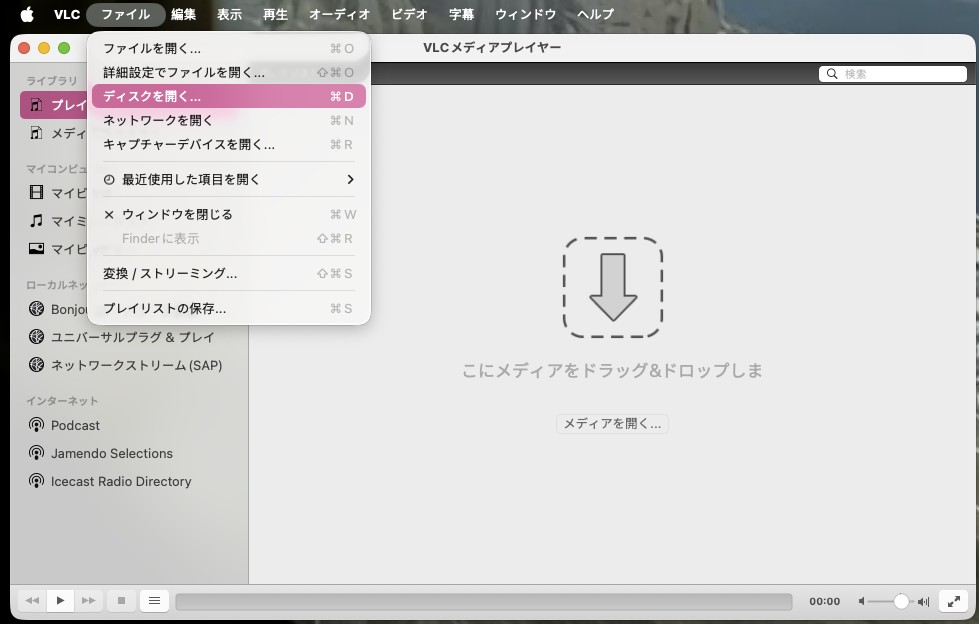979x624 pixels.
Task: Click the media library icon in sidebar
Action: [37, 132]
